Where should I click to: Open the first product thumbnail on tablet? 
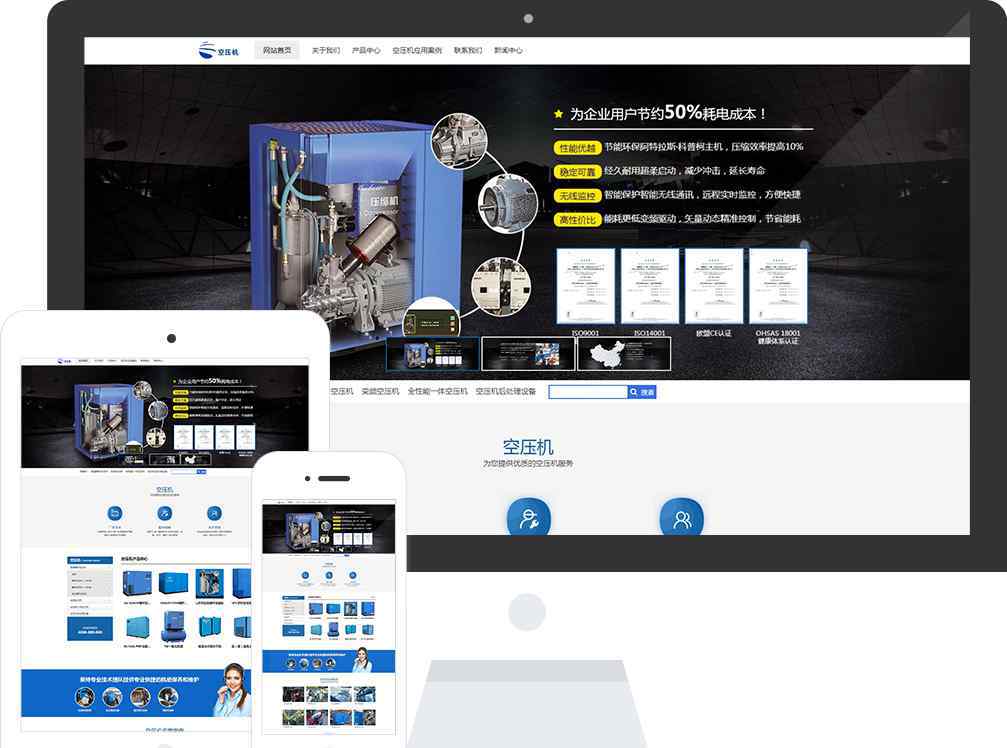(137, 584)
